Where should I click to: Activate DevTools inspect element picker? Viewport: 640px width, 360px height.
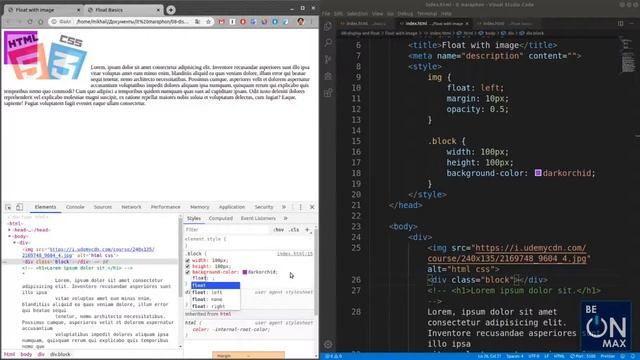pyautogui.click(x=9, y=207)
